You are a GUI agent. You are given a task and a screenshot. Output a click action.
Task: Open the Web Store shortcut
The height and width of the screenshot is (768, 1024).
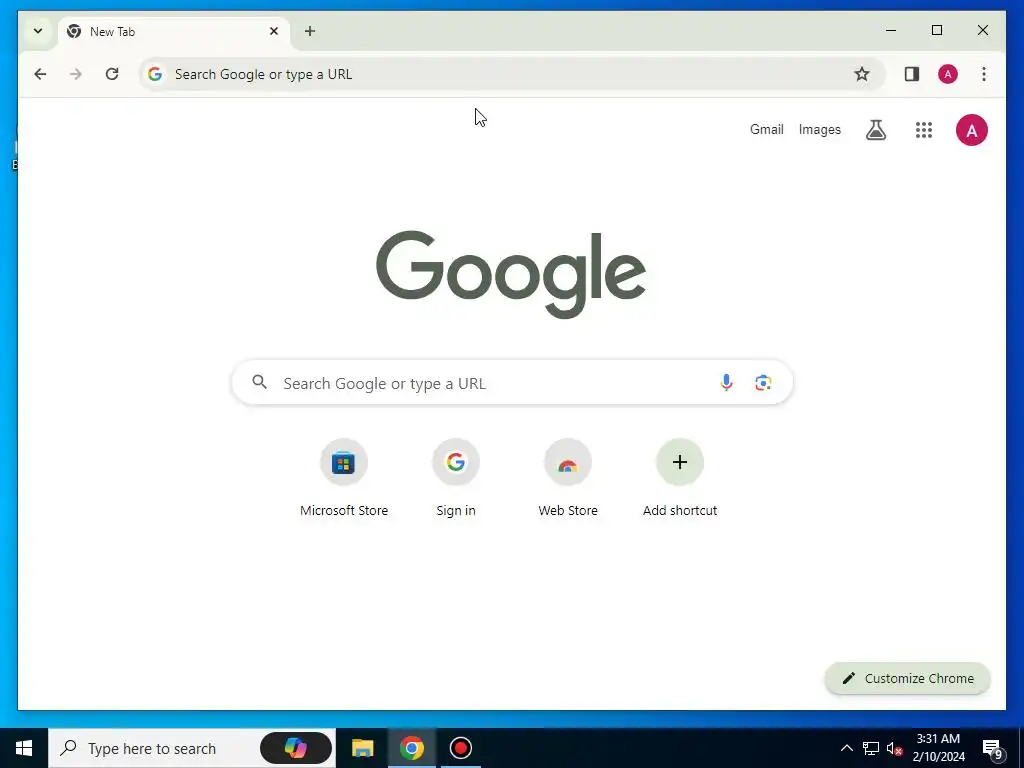pos(568,480)
